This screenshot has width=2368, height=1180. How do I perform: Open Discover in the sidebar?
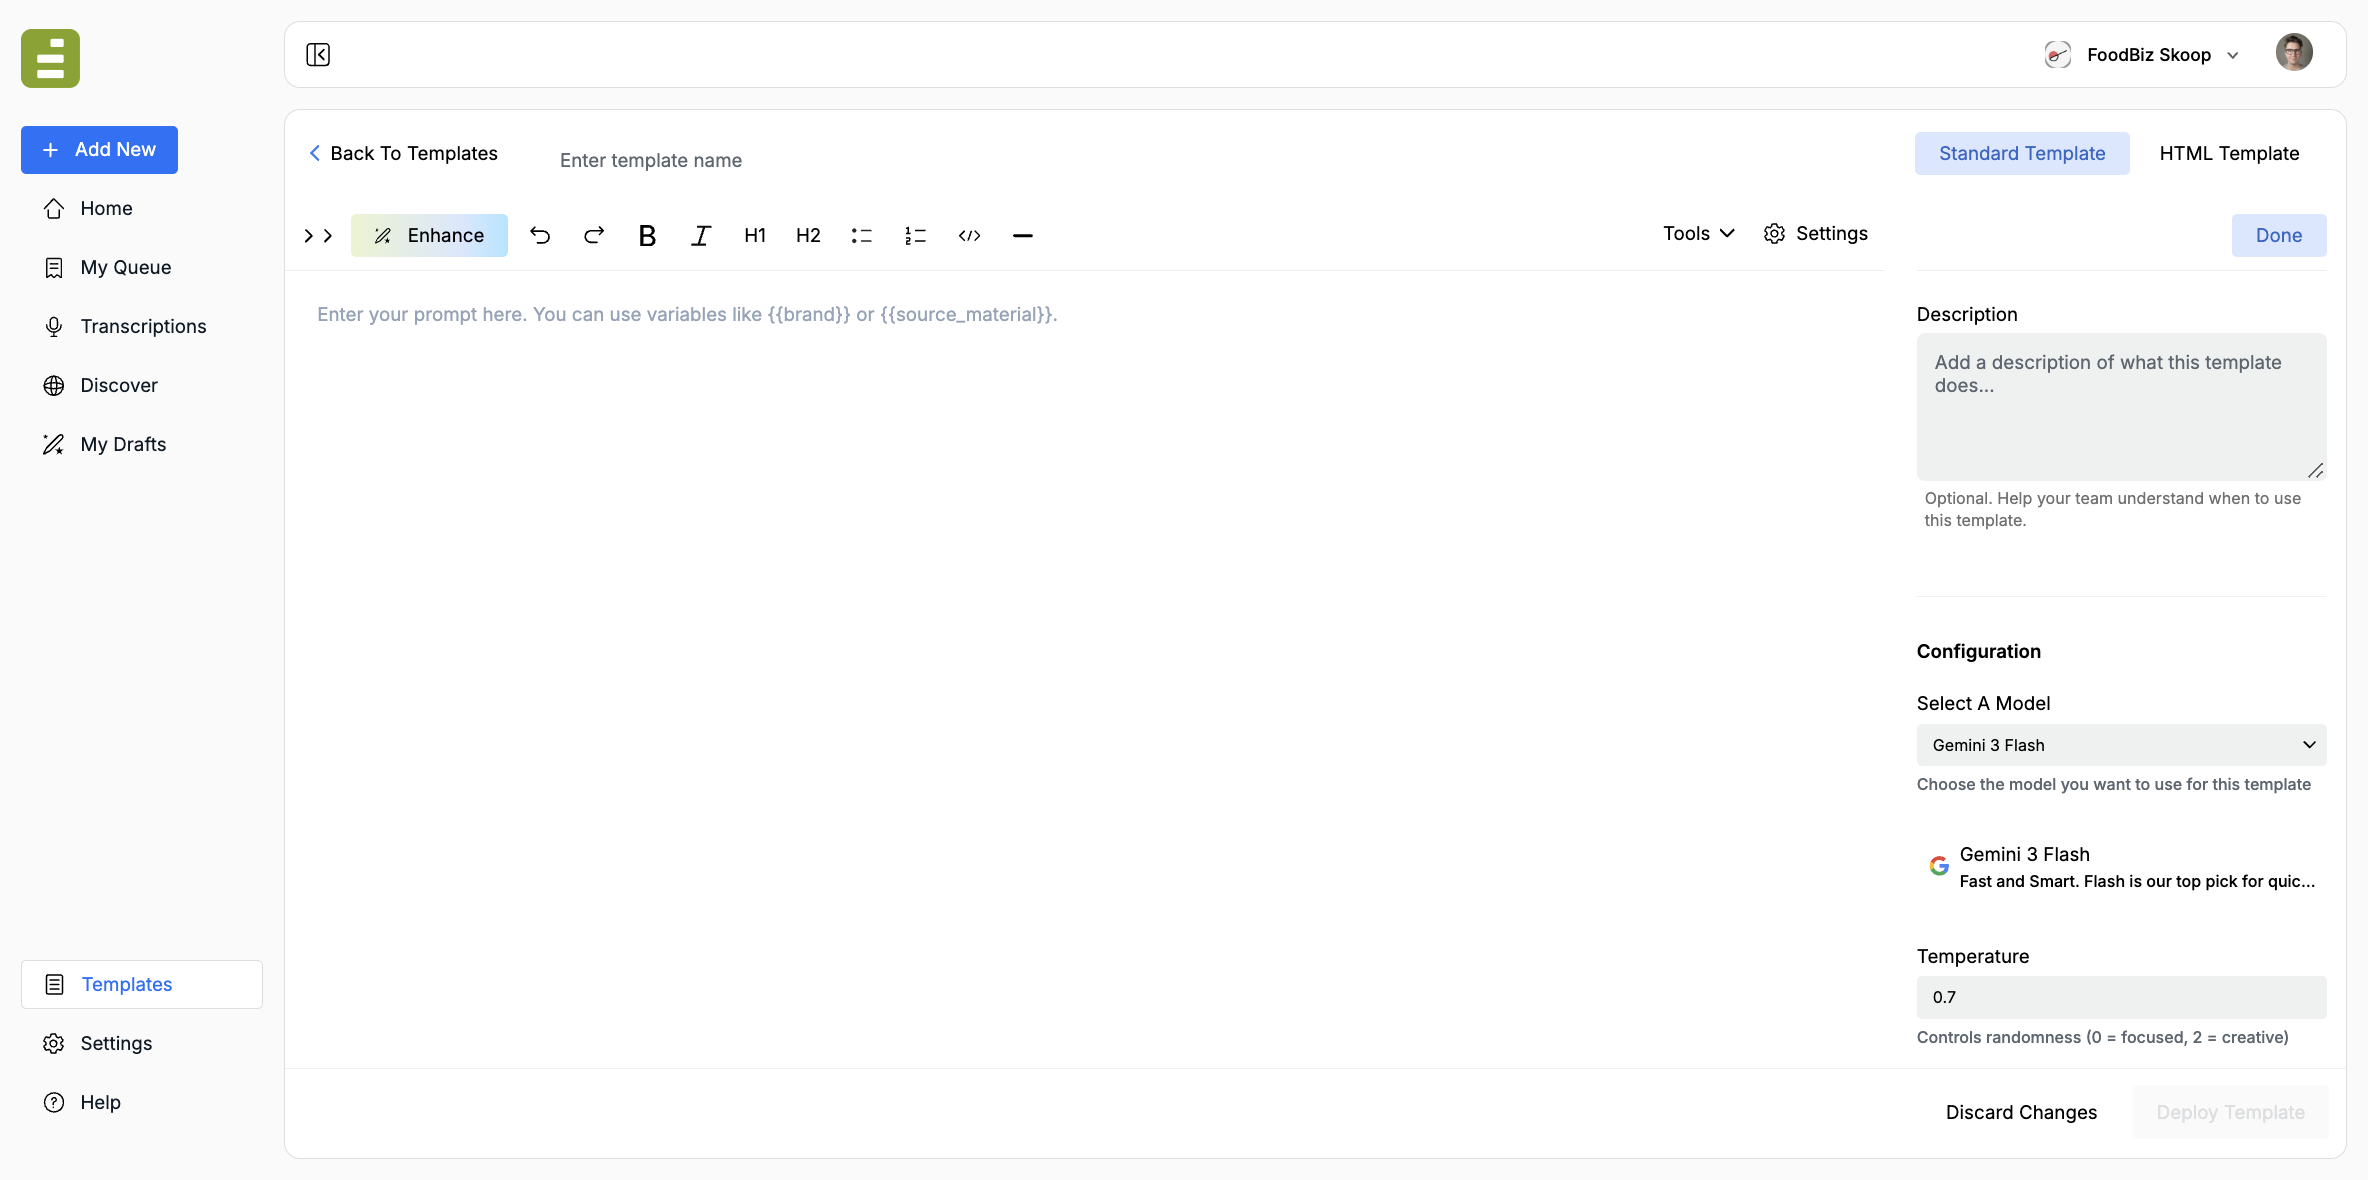[142, 385]
